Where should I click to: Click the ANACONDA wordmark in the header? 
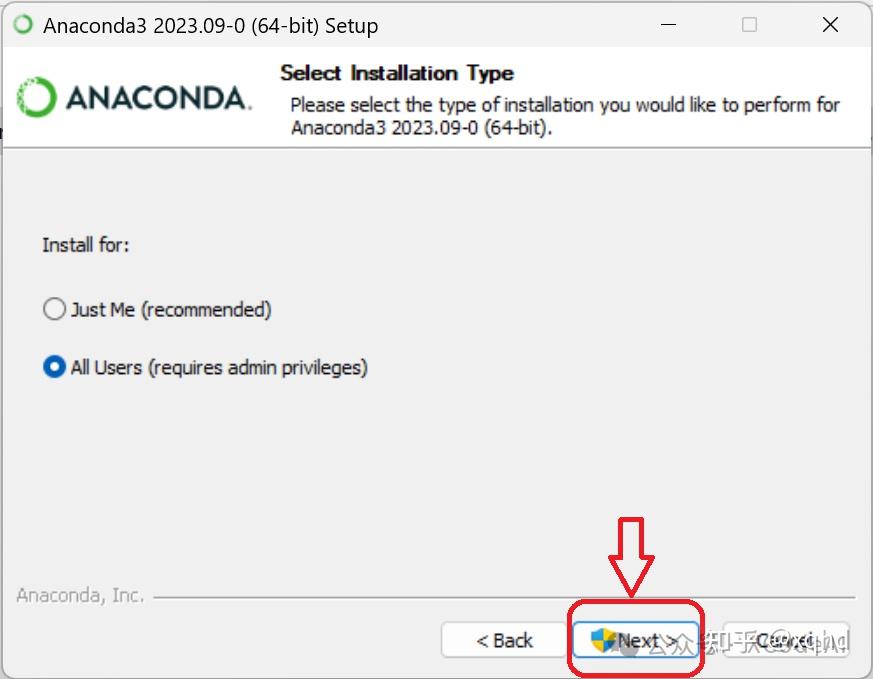pos(159,98)
